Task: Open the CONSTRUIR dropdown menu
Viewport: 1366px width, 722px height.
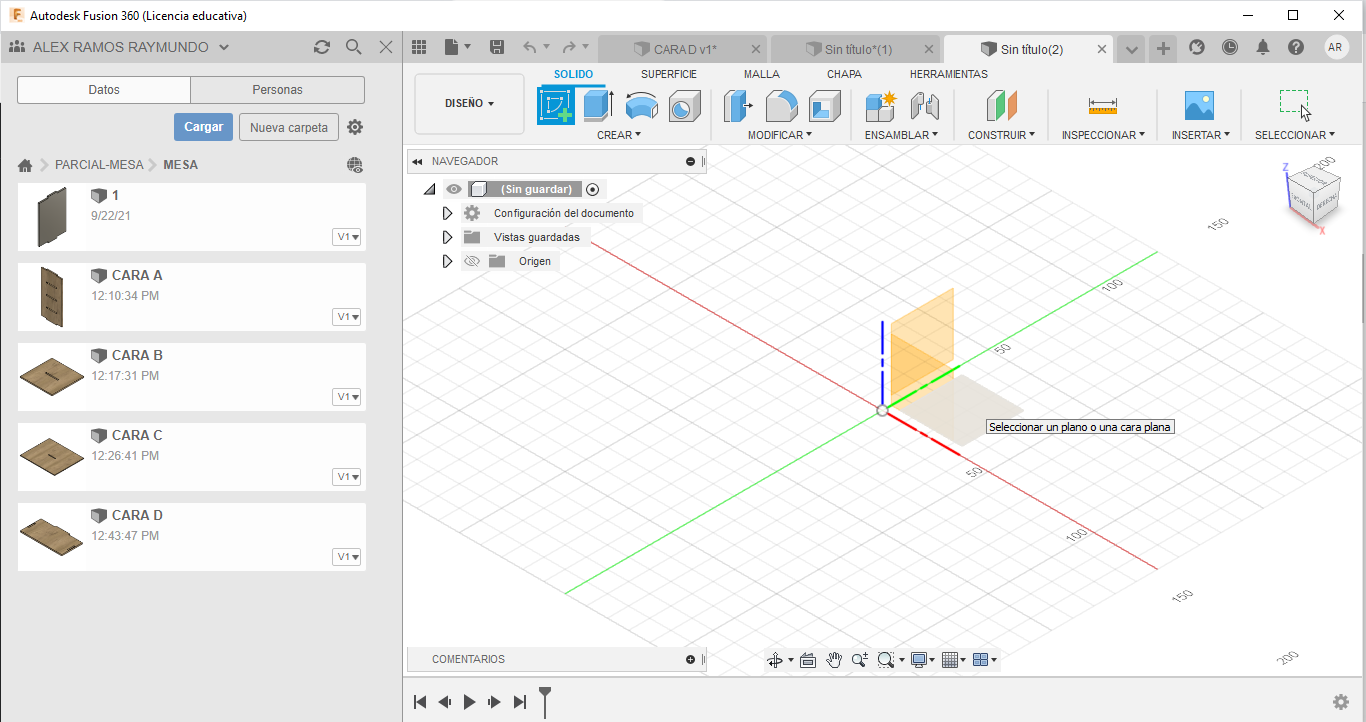Action: tap(1001, 134)
